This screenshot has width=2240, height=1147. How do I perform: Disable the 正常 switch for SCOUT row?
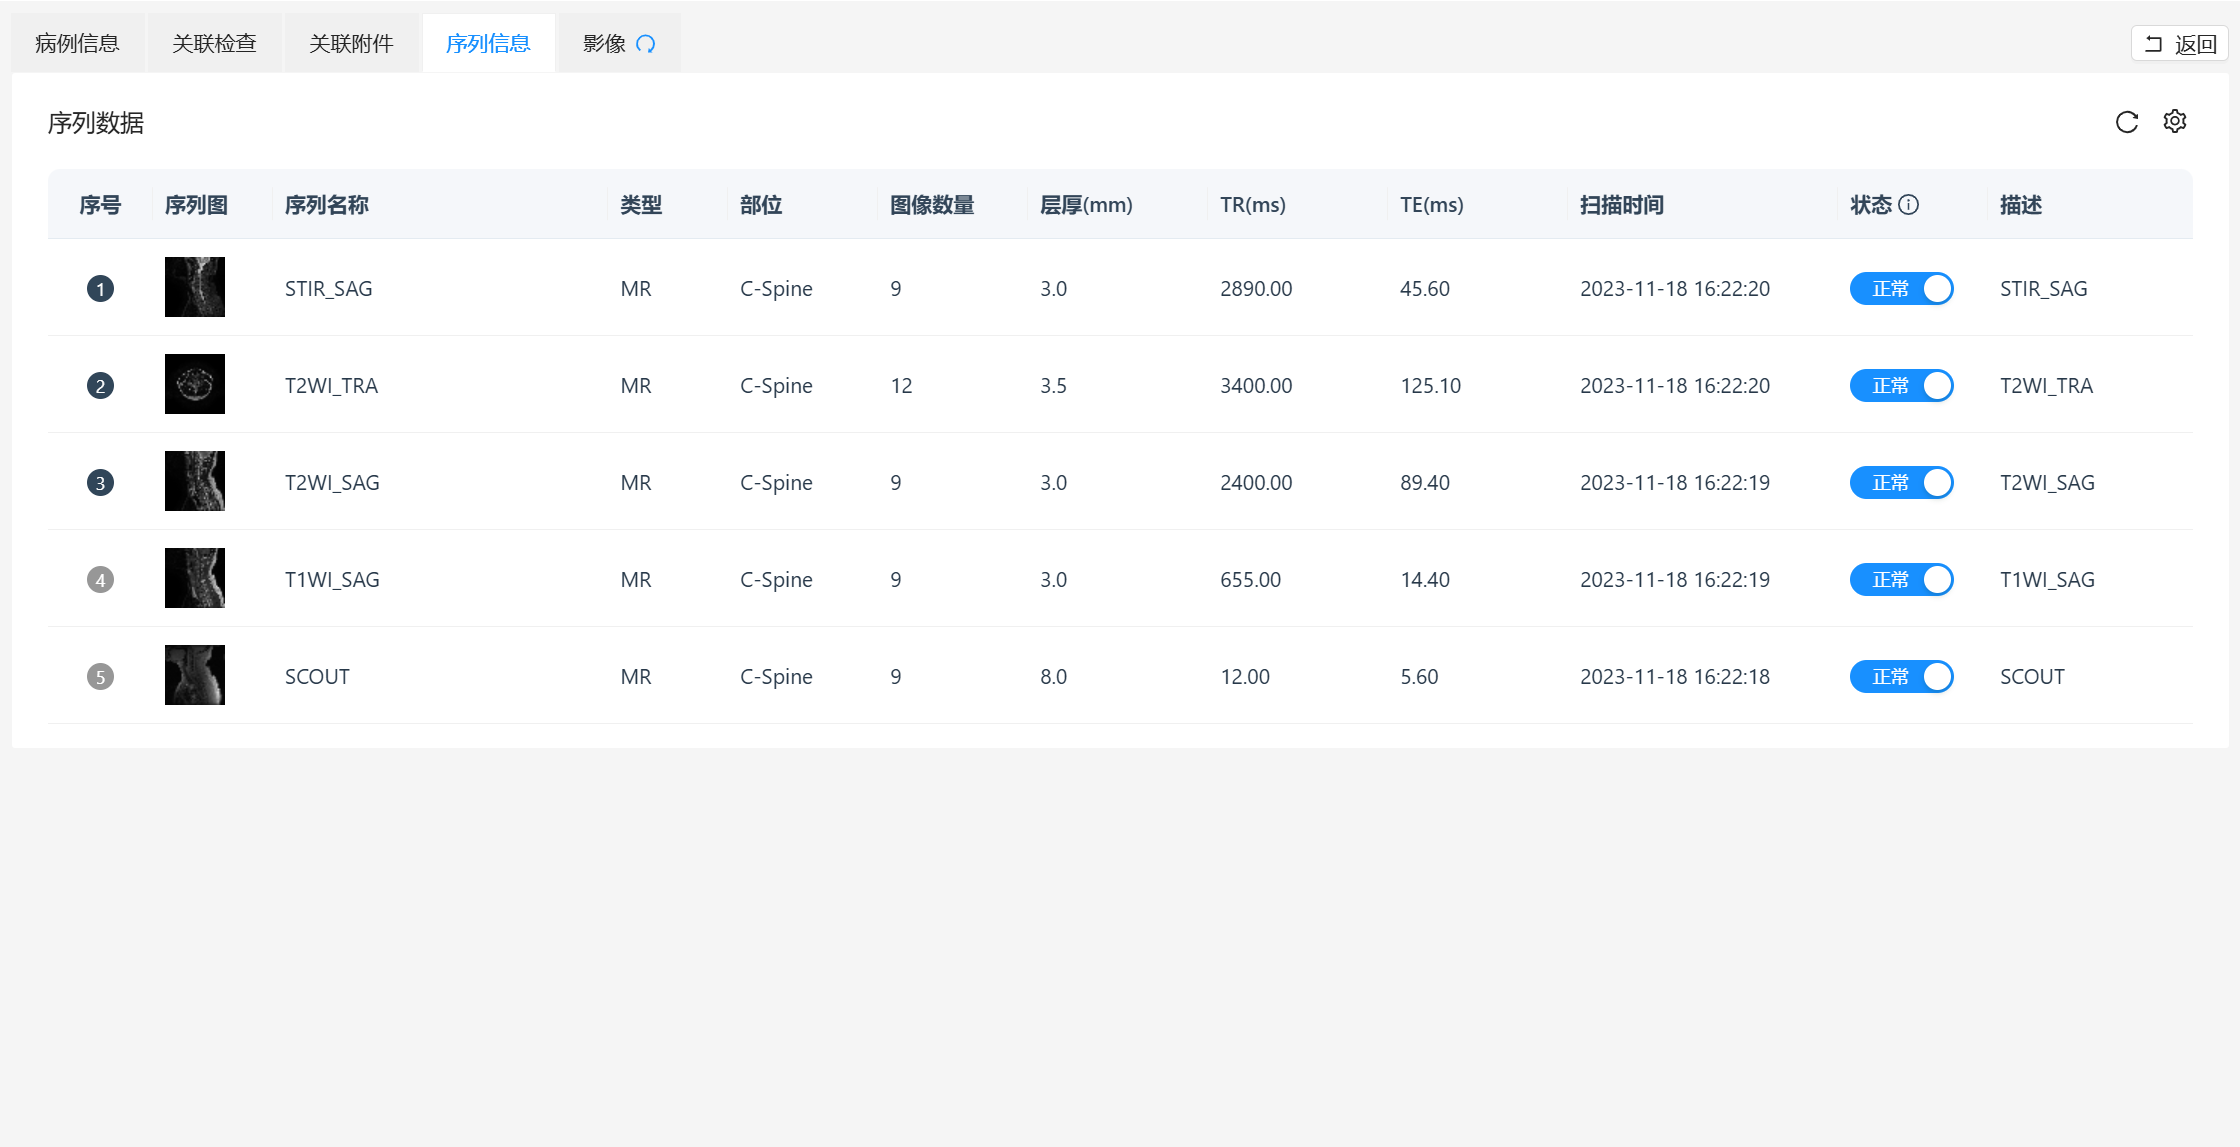pyautogui.click(x=1901, y=677)
